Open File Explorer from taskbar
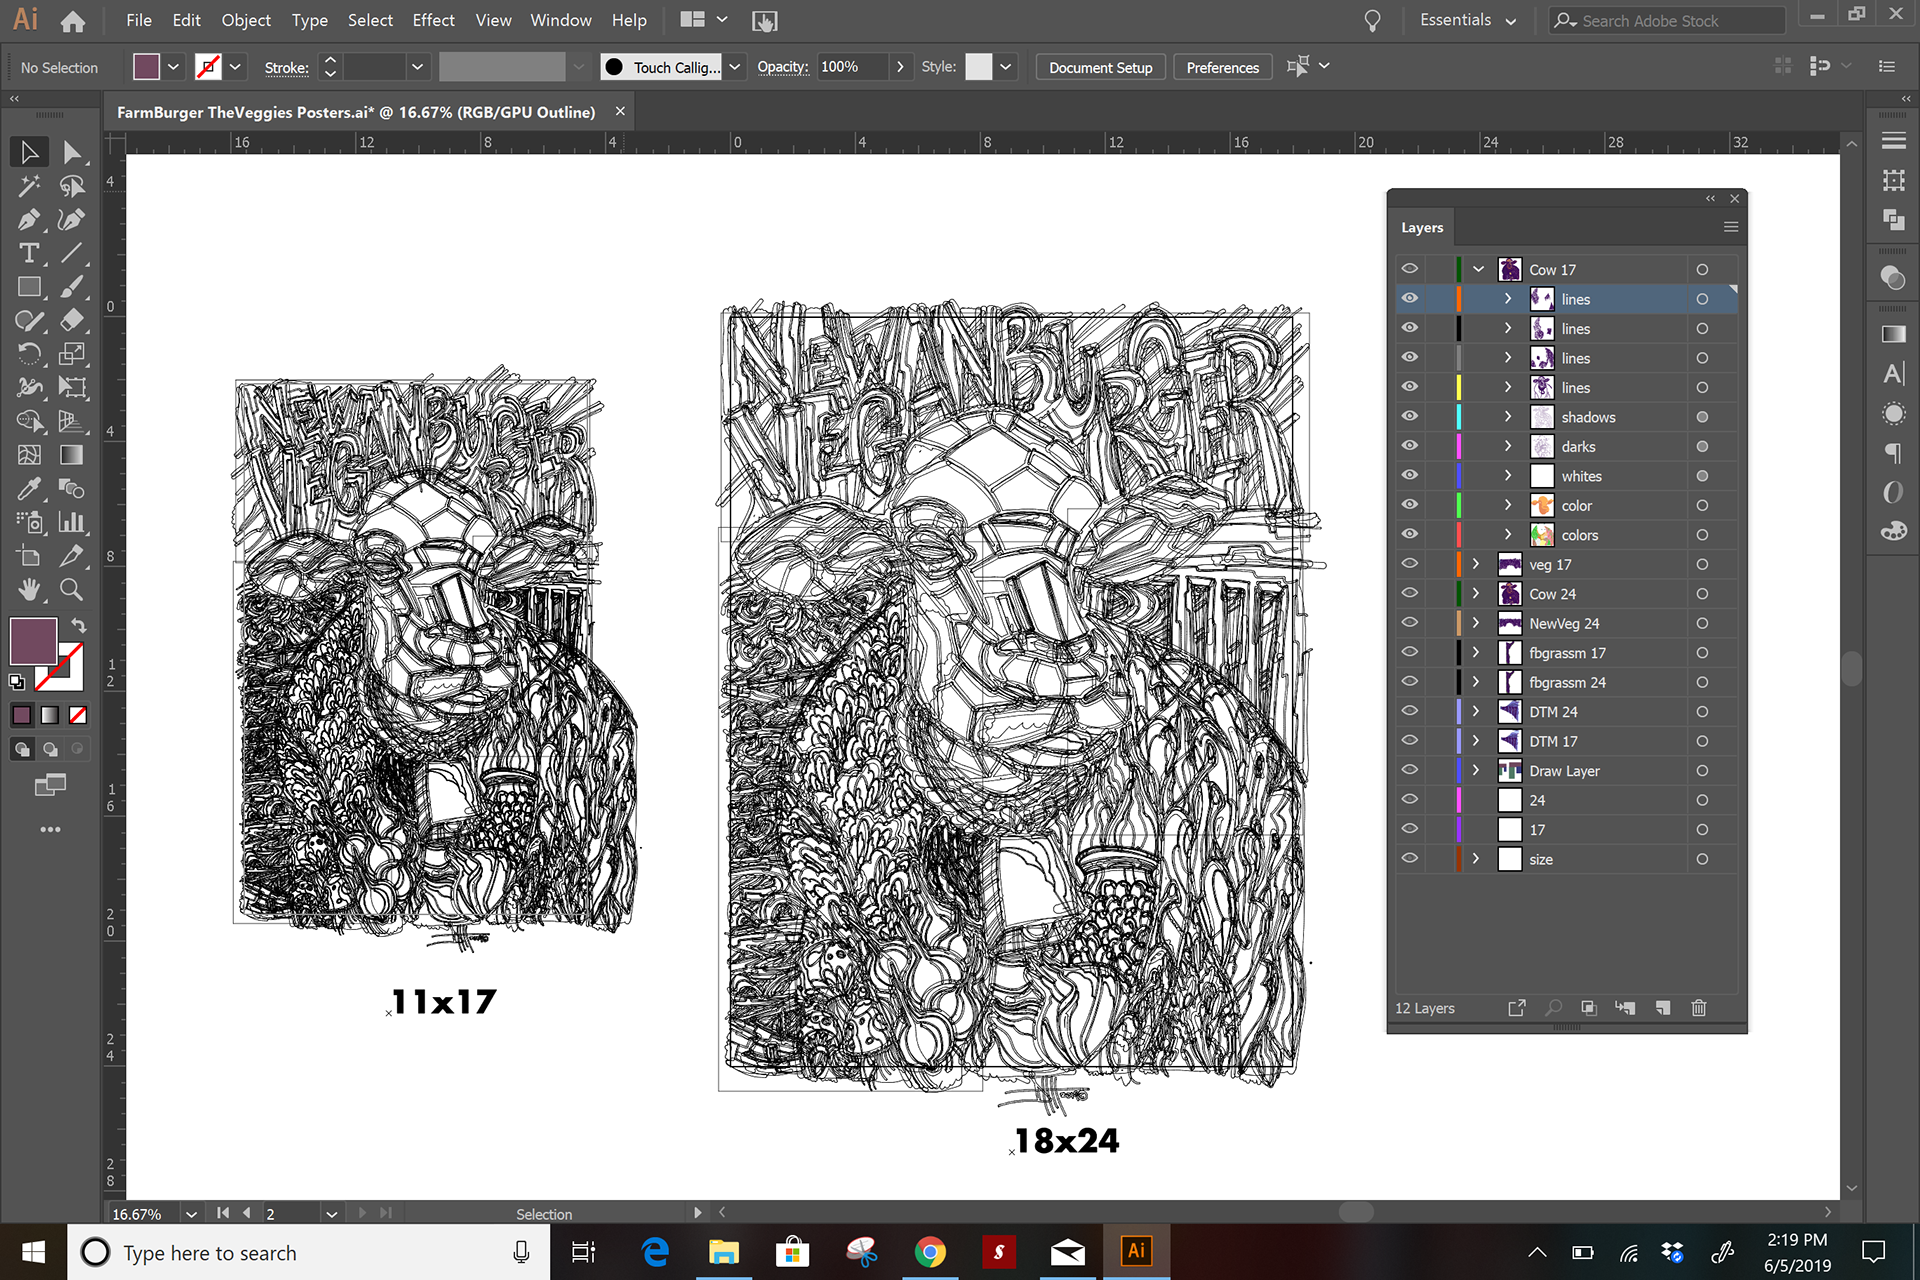This screenshot has width=1920, height=1280. (724, 1251)
